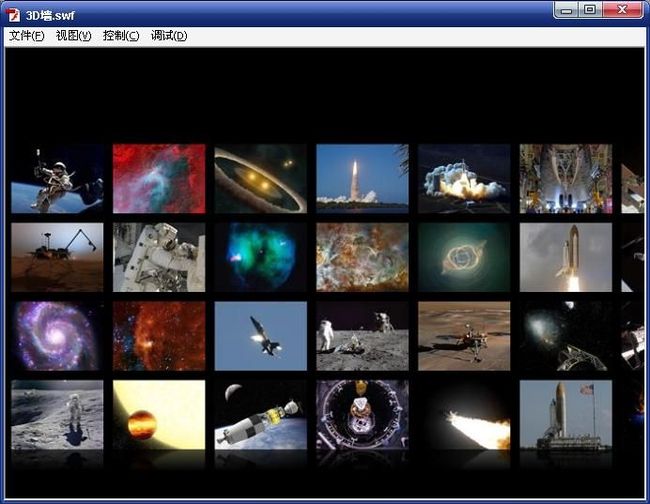
Task: Select the green-blue glowing nebula thumbnail
Action: (261, 257)
